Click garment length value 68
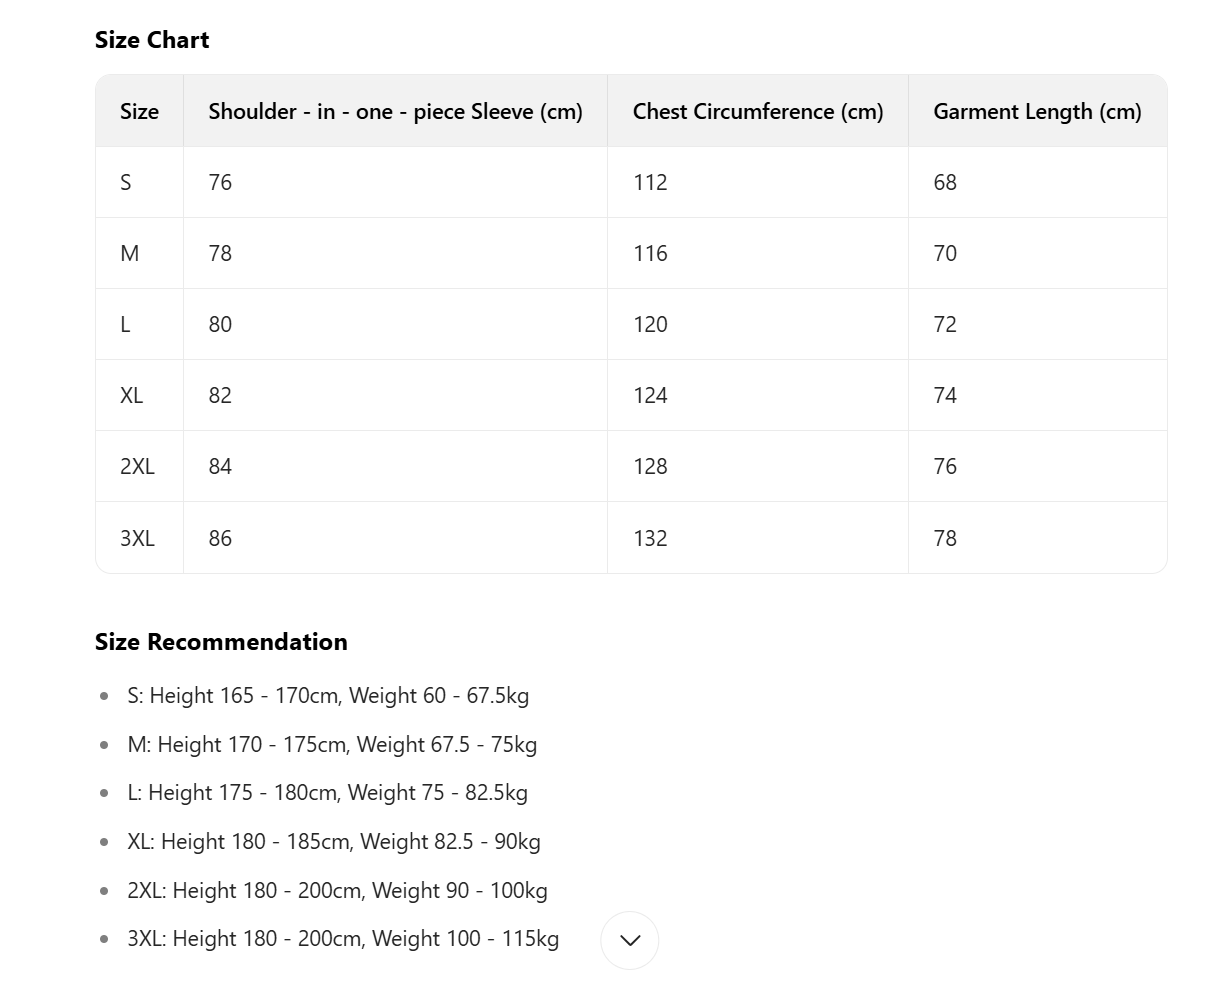Viewport: 1209px width, 987px height. [945, 182]
